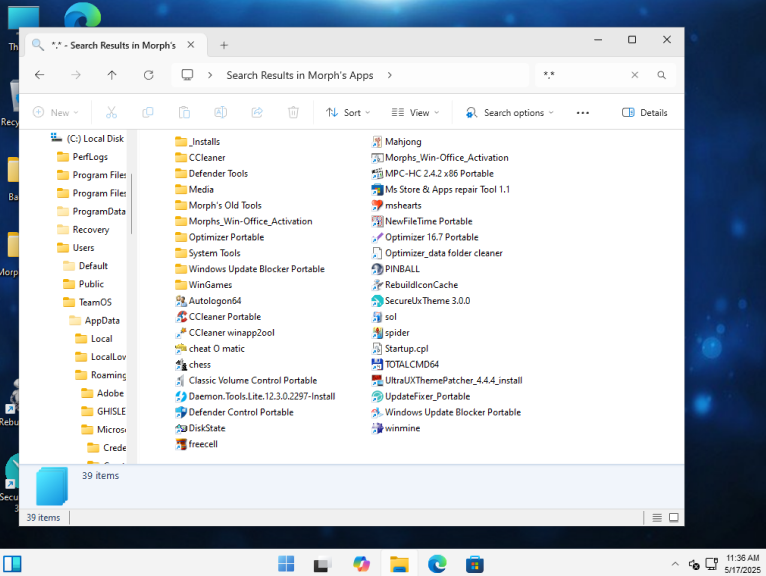Open the New item dropdown
This screenshot has width=766, height=576.
pos(55,113)
